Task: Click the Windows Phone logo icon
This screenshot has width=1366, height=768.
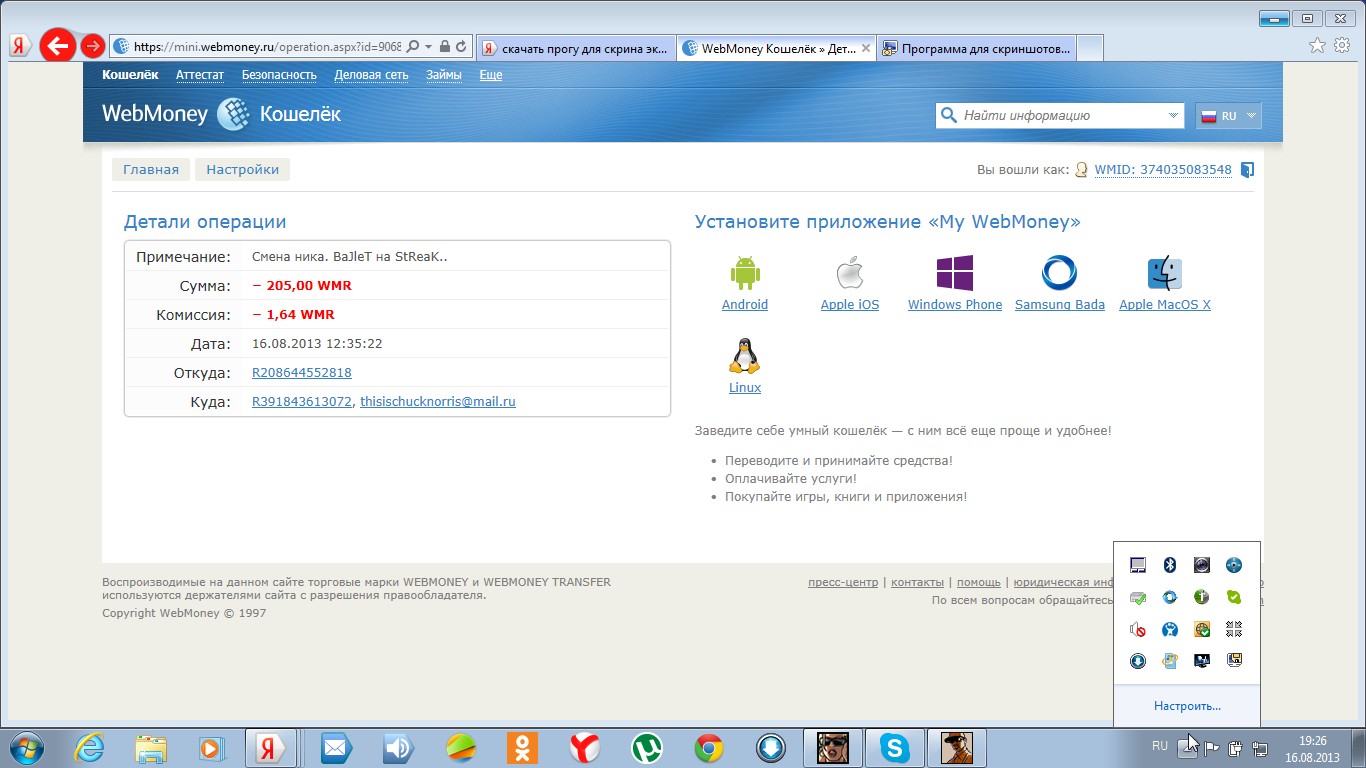Action: 955,273
